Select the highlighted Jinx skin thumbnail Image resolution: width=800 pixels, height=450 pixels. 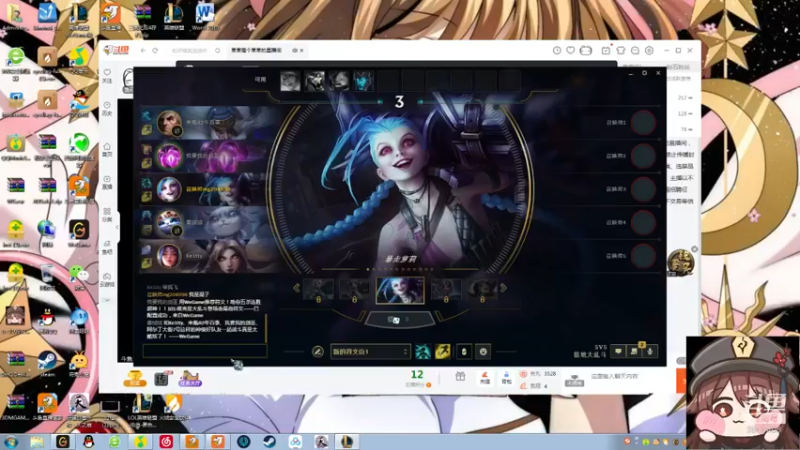[400, 290]
